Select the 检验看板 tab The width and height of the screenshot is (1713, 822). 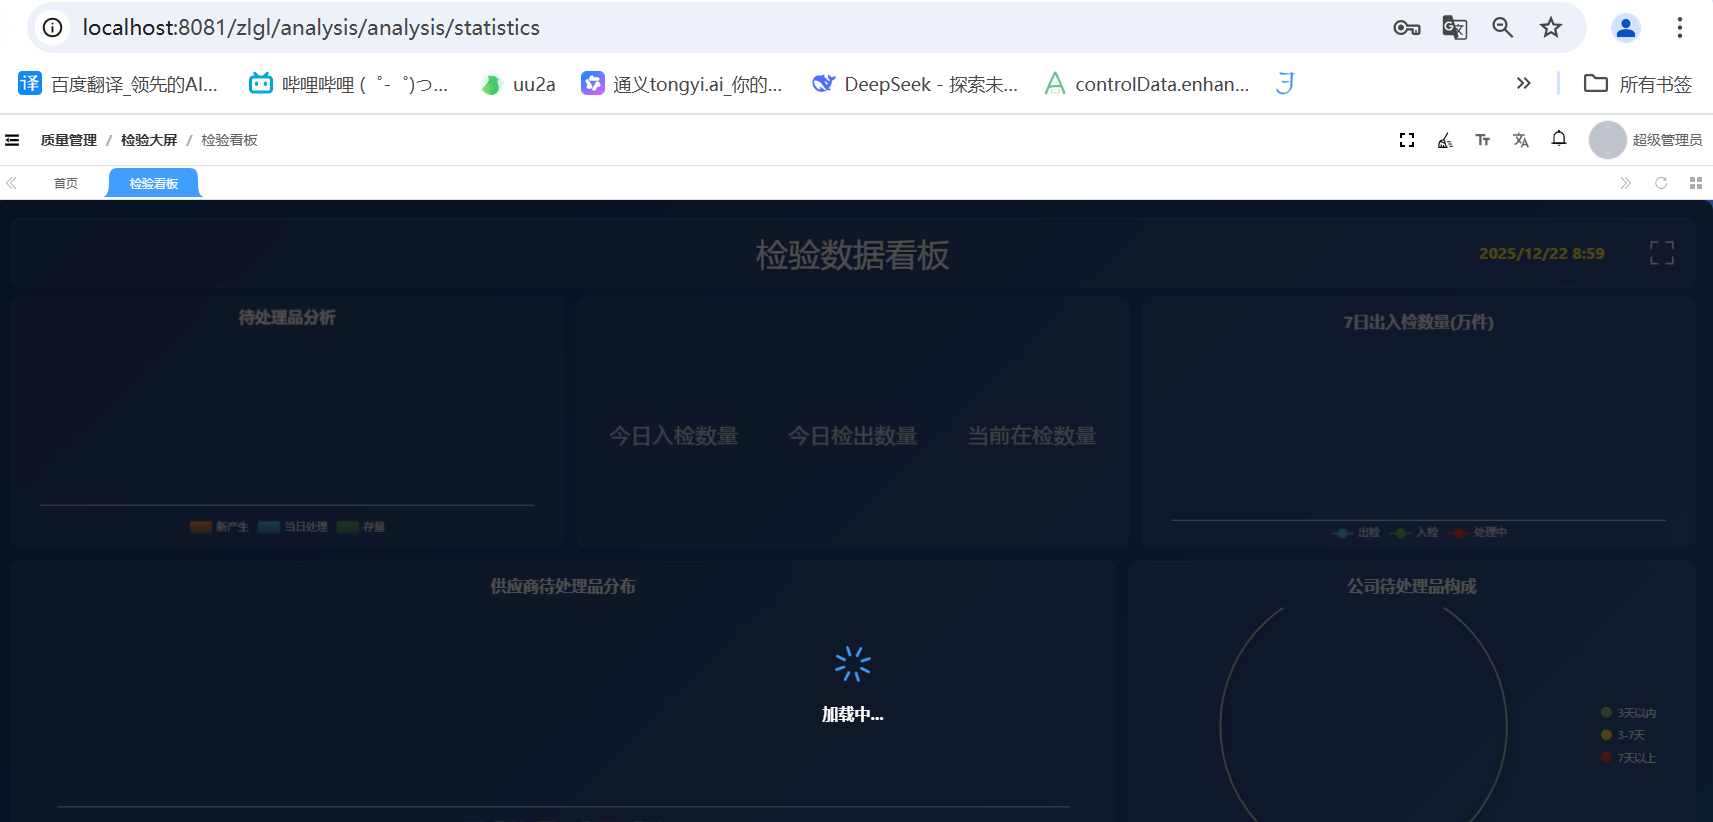(153, 184)
